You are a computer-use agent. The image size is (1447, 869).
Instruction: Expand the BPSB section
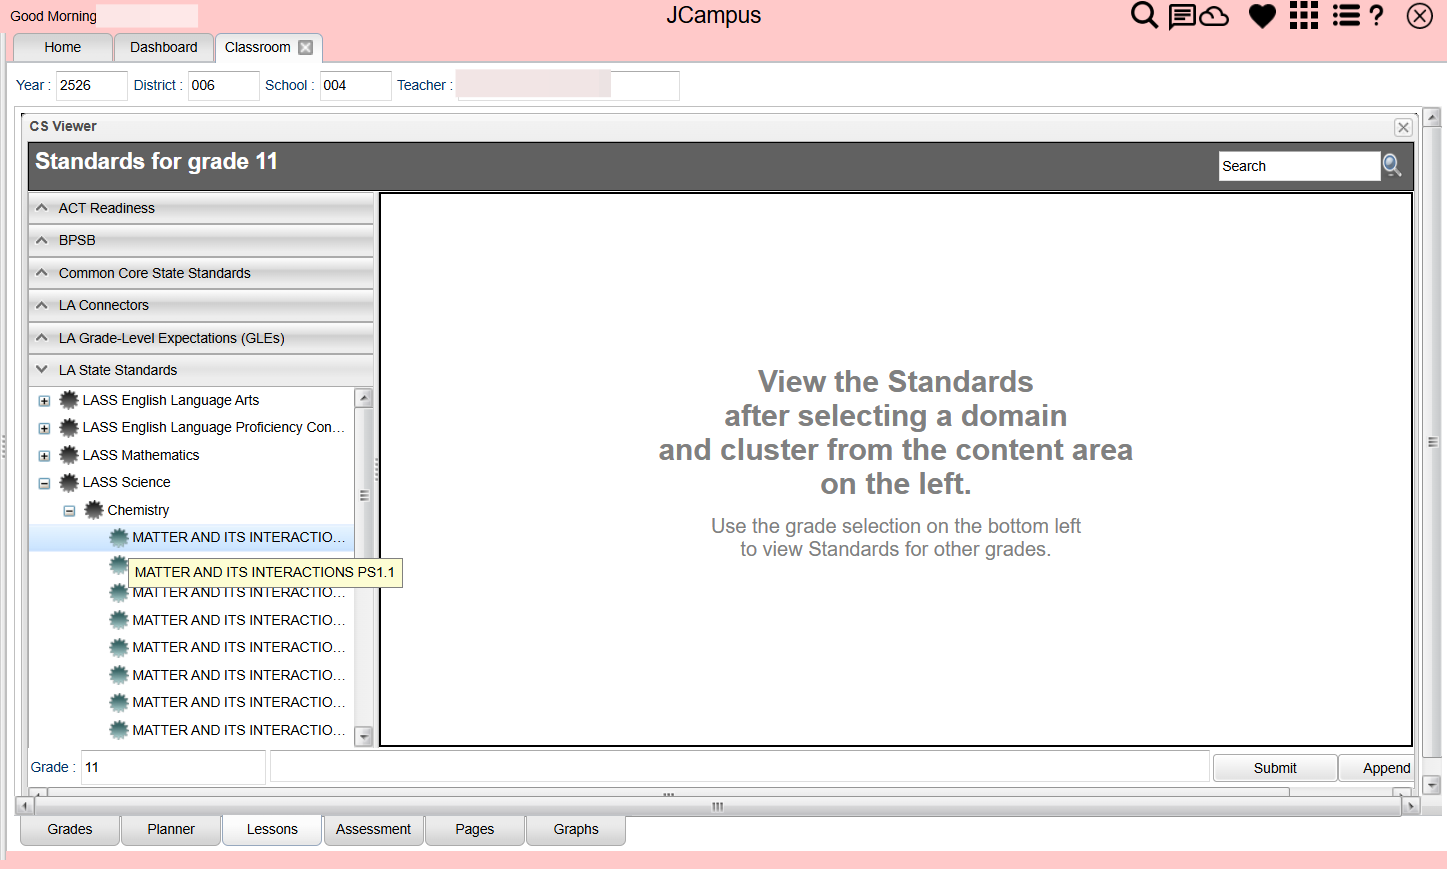pos(201,240)
